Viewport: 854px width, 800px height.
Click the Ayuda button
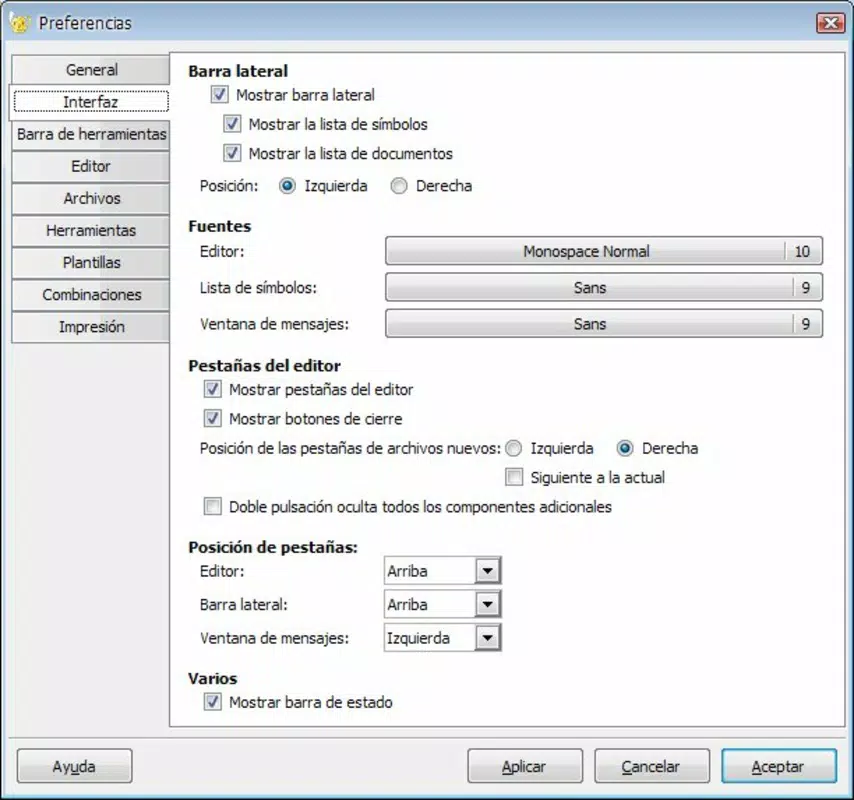(74, 766)
